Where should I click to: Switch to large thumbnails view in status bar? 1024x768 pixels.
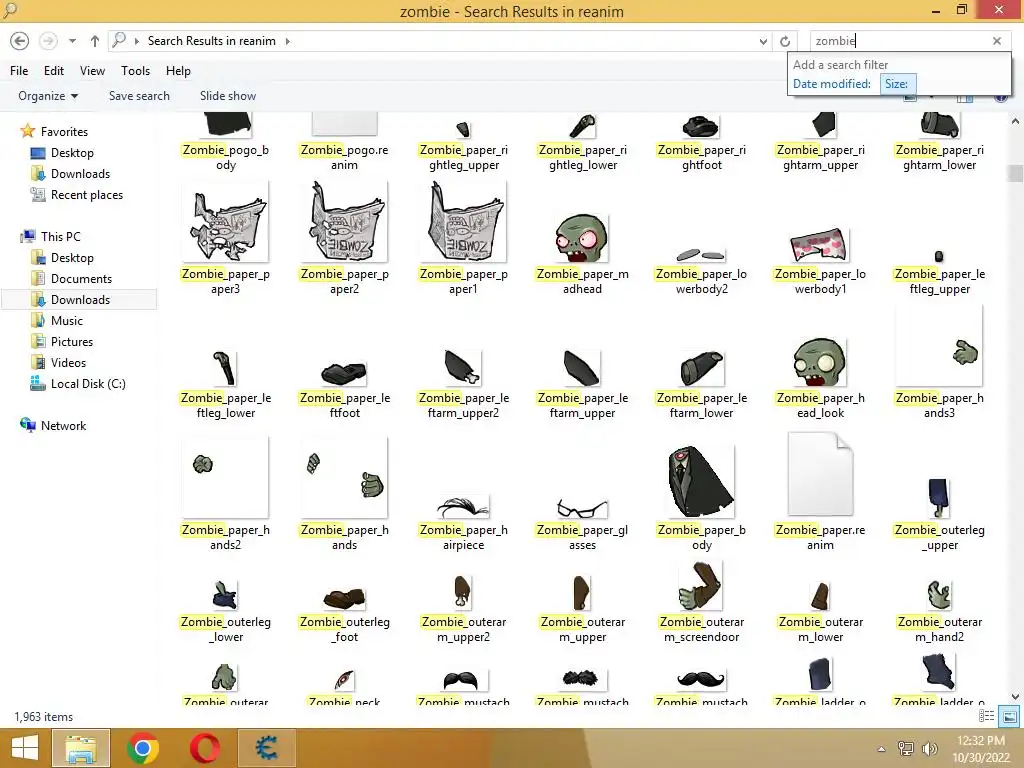(x=1009, y=716)
